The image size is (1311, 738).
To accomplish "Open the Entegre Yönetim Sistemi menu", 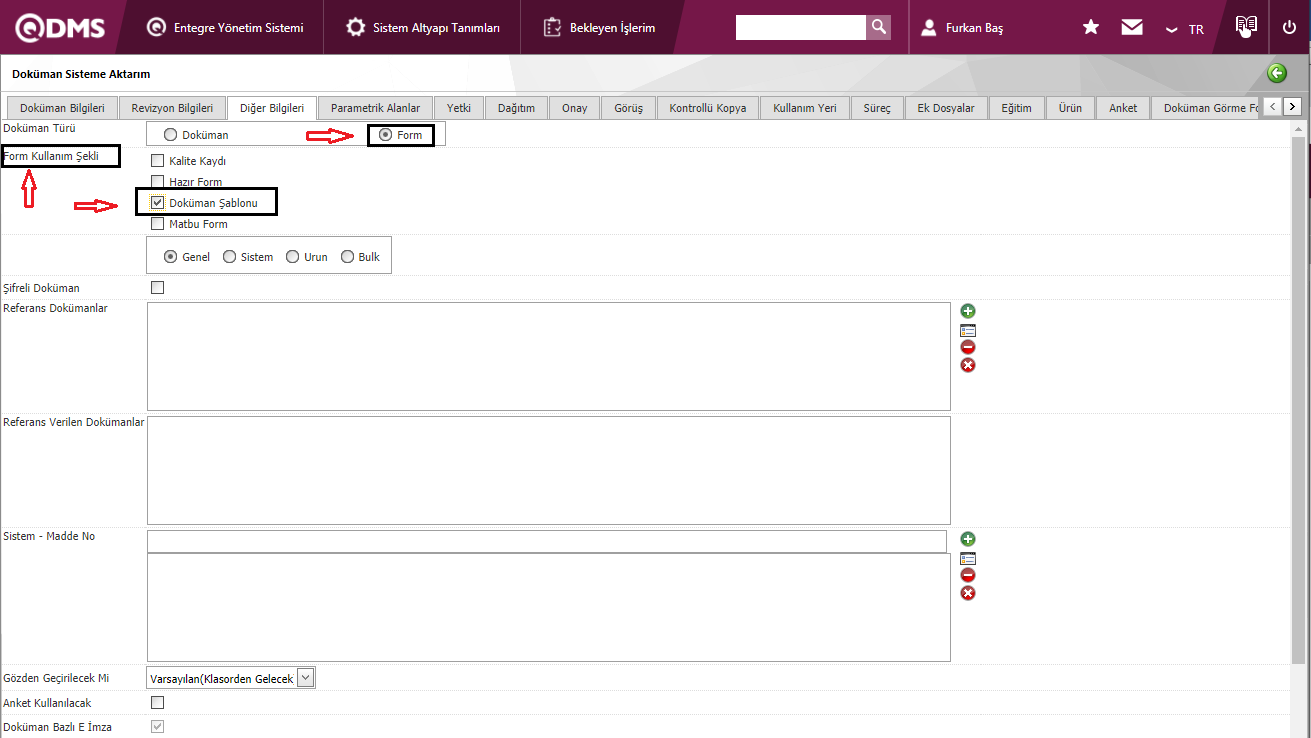I will pyautogui.click(x=225, y=28).
